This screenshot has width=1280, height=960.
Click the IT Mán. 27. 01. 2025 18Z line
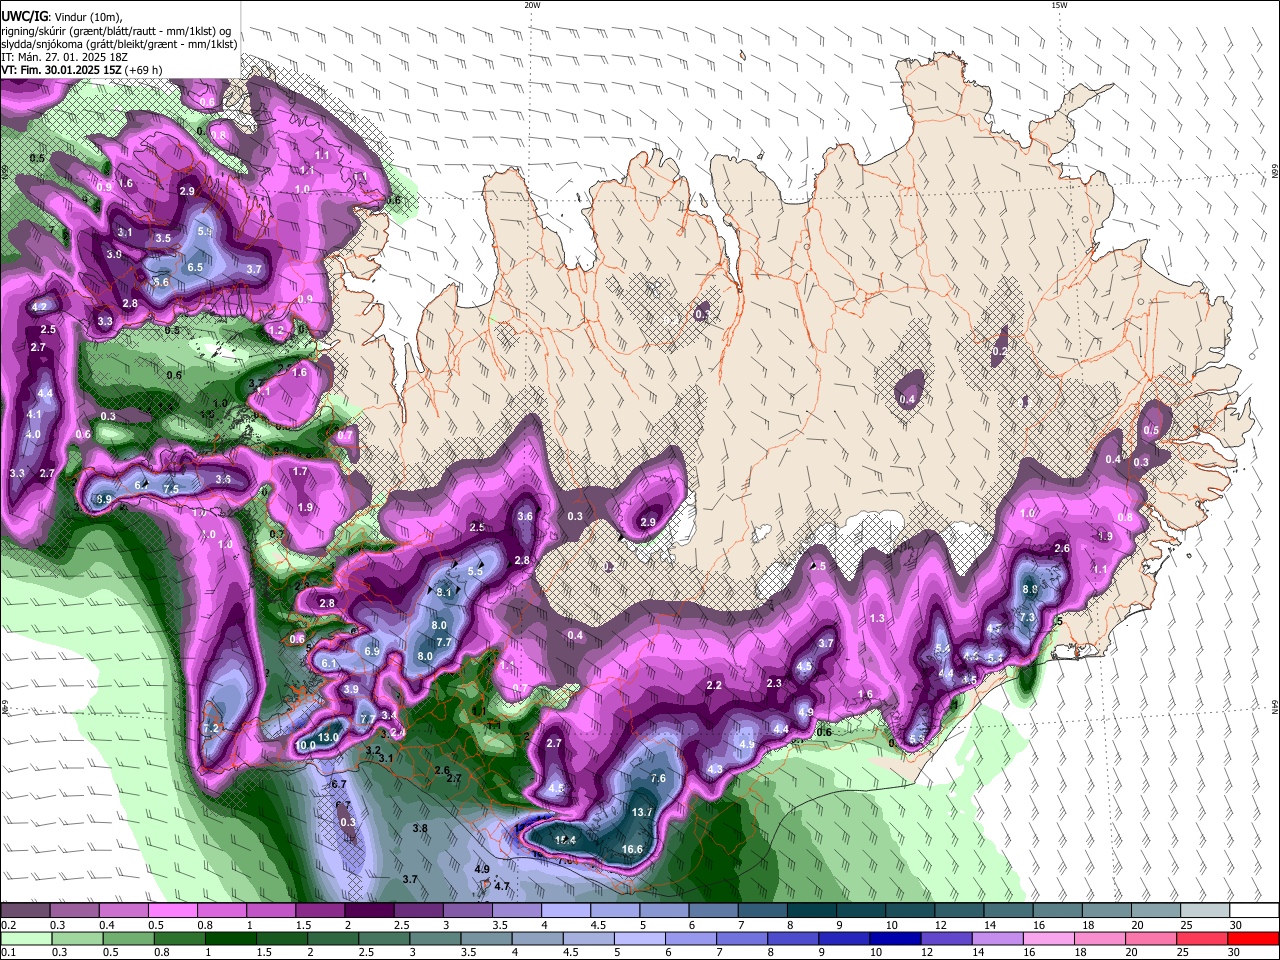point(63,57)
